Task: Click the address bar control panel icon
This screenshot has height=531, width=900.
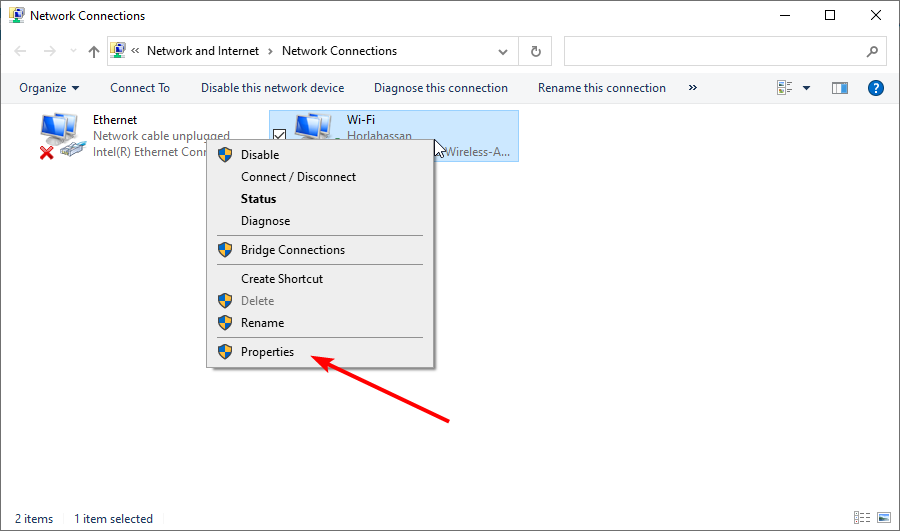Action: (118, 51)
